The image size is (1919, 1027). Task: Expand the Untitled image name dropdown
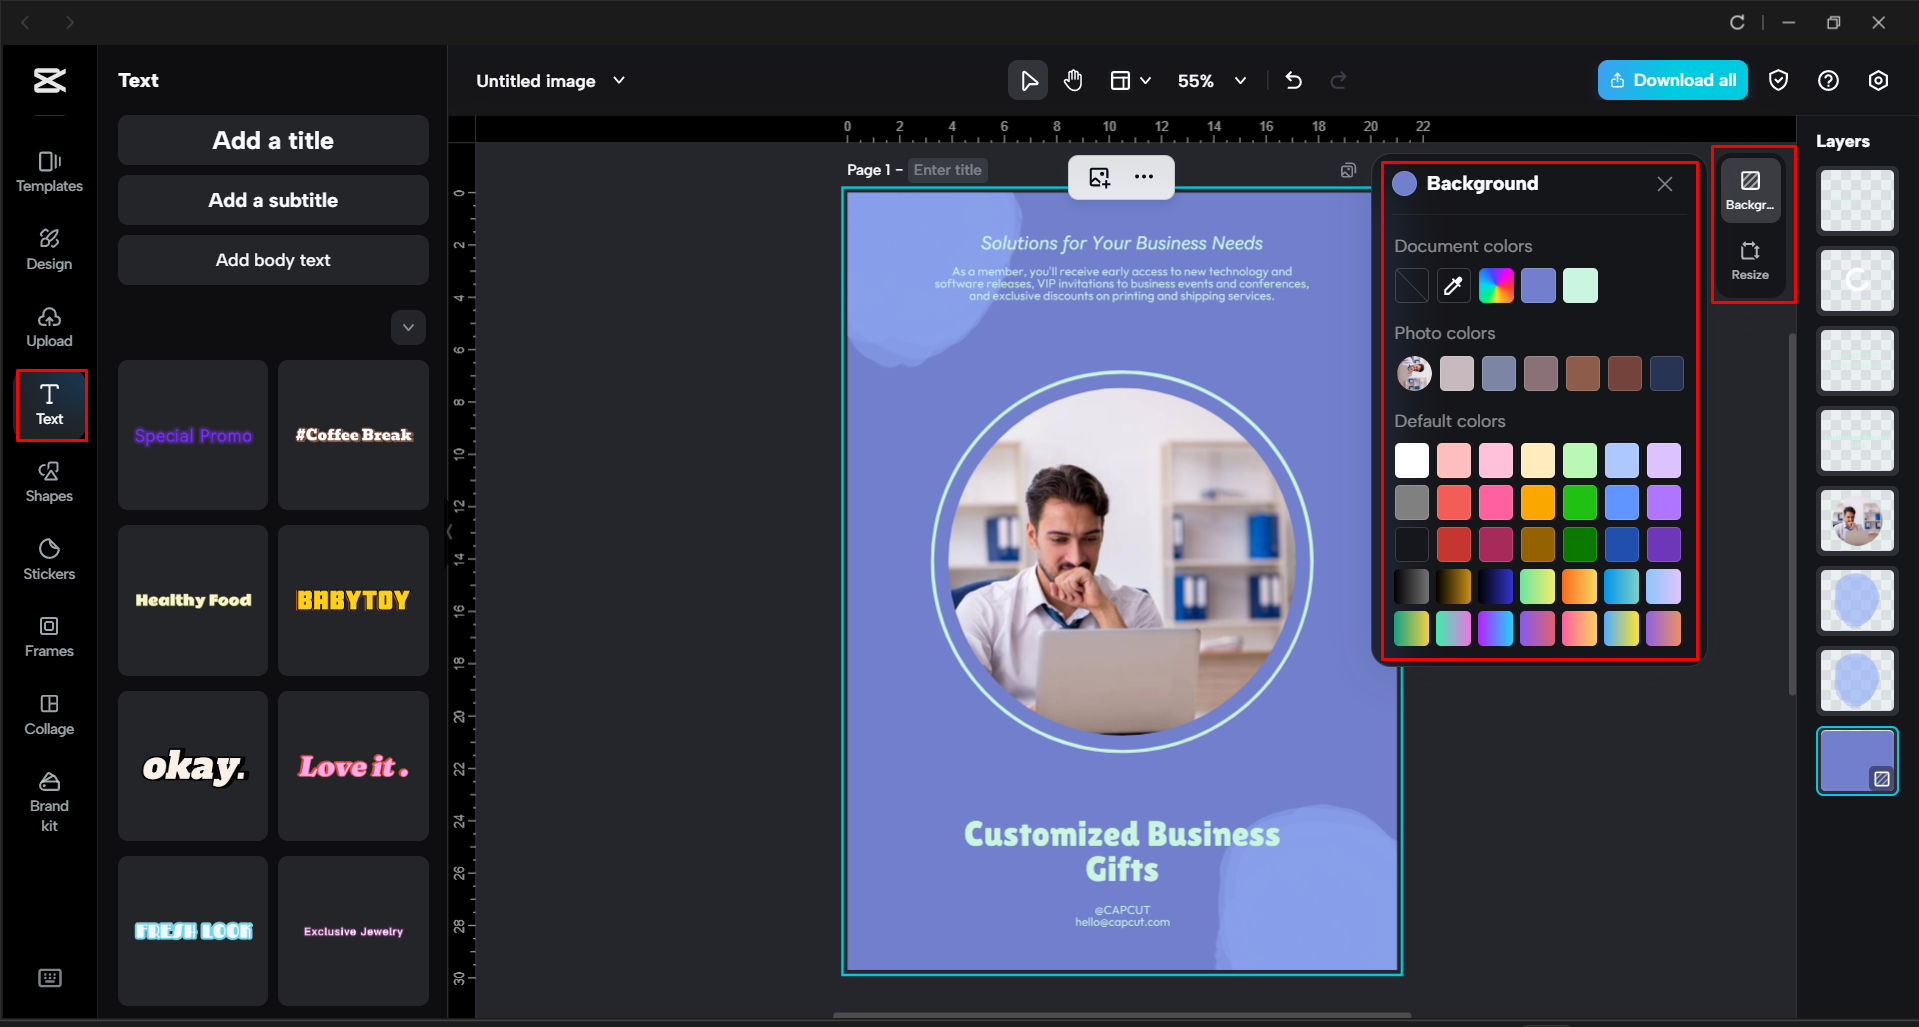coord(619,80)
